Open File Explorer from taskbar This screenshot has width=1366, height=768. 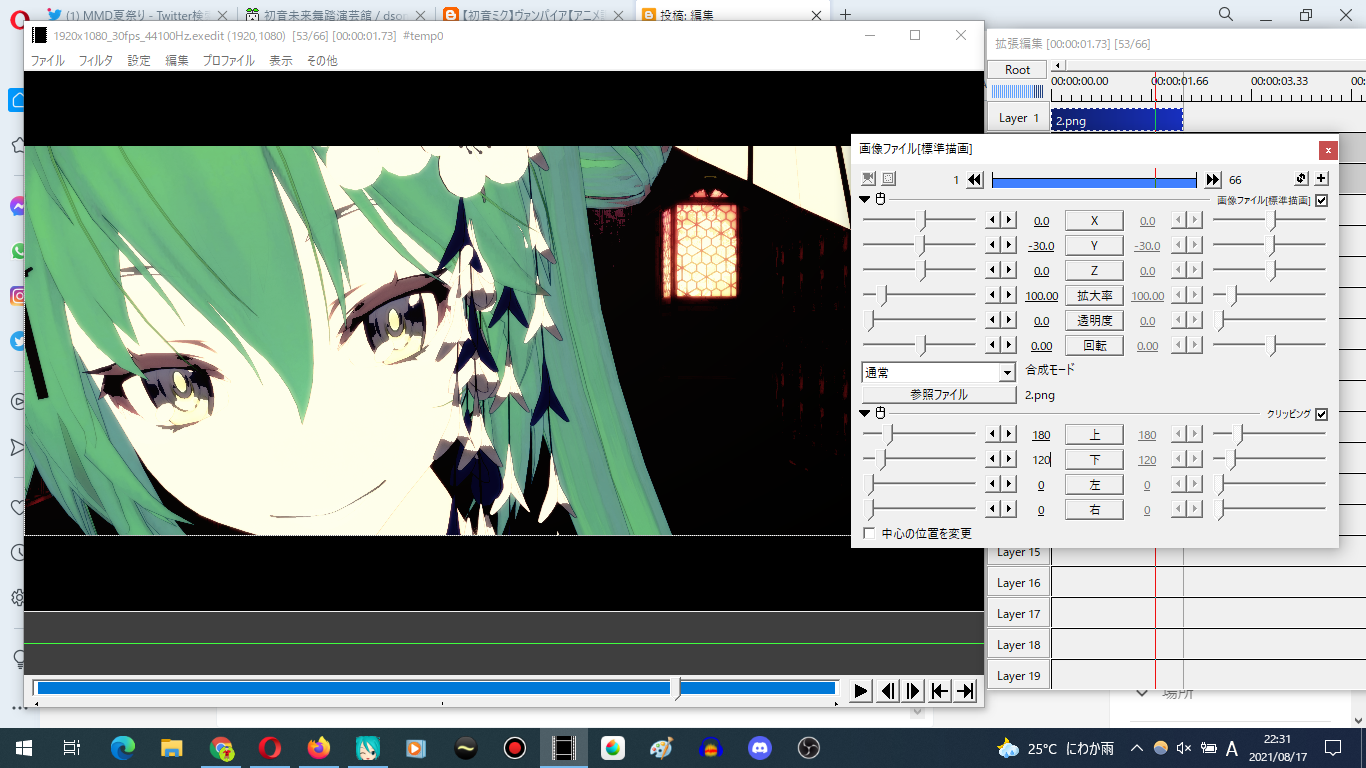click(172, 747)
